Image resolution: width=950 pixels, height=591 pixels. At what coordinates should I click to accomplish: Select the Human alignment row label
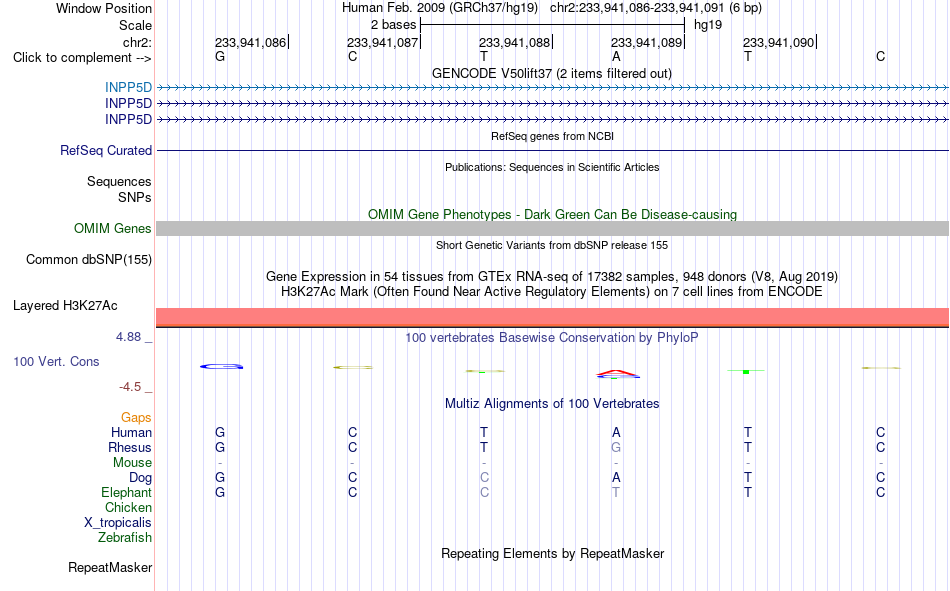click(x=131, y=433)
